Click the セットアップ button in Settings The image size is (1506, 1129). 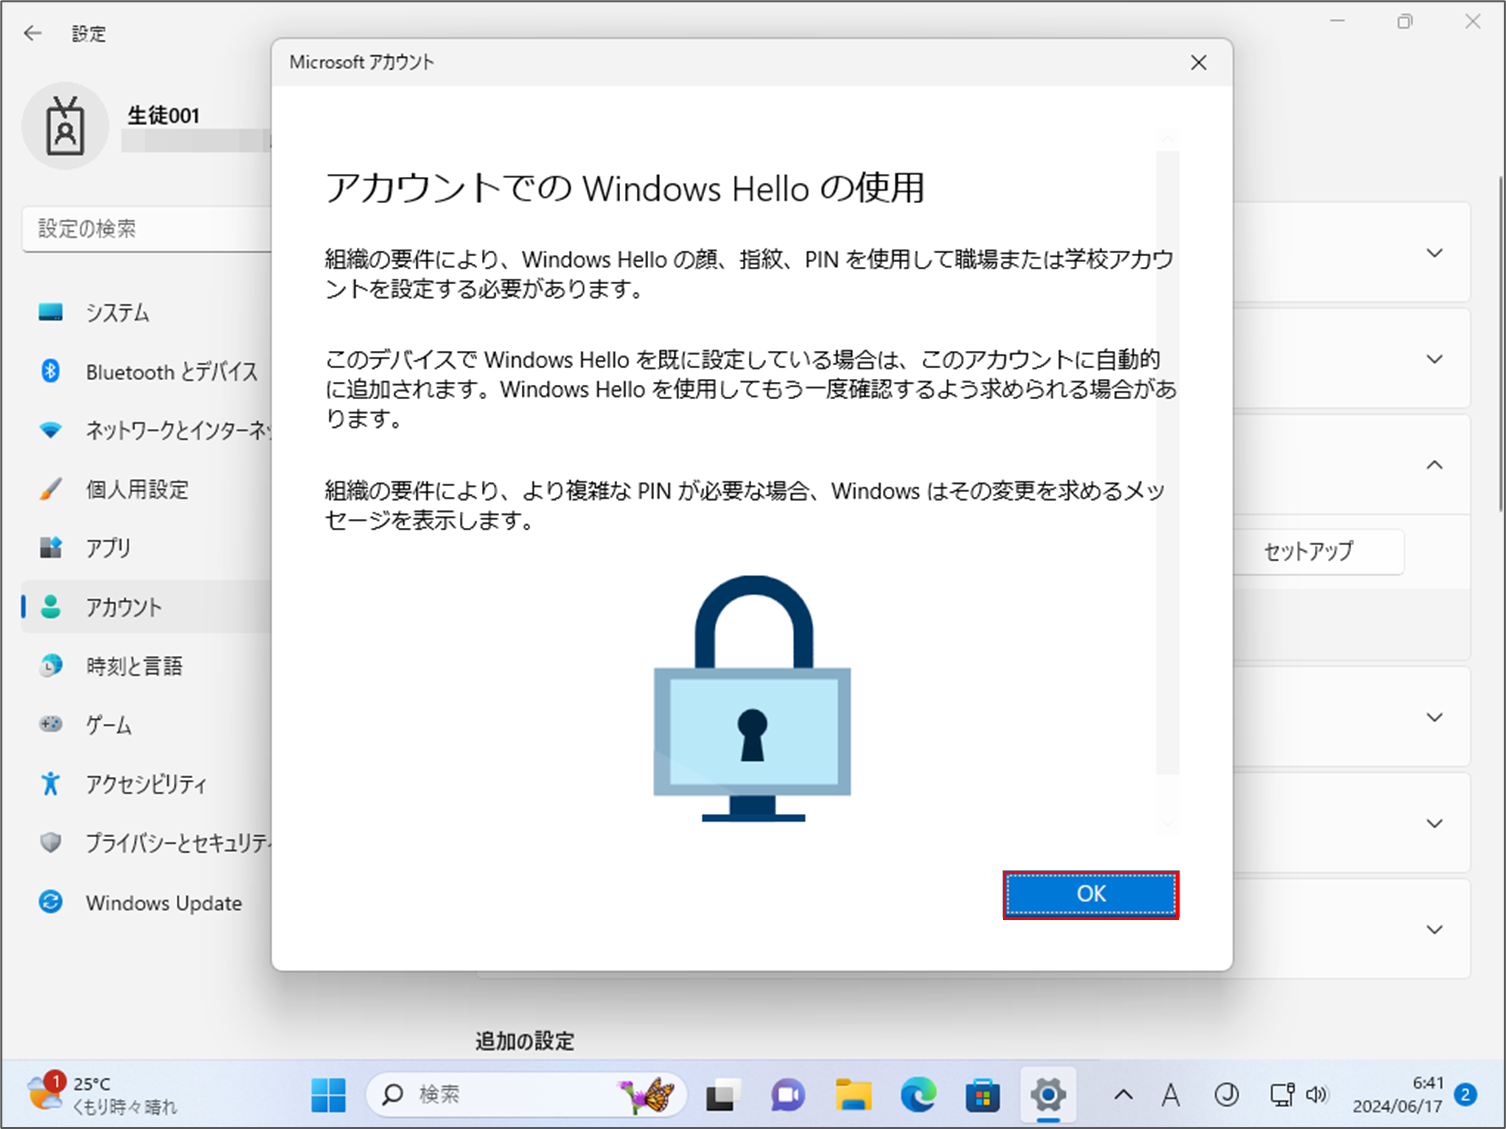[1318, 551]
